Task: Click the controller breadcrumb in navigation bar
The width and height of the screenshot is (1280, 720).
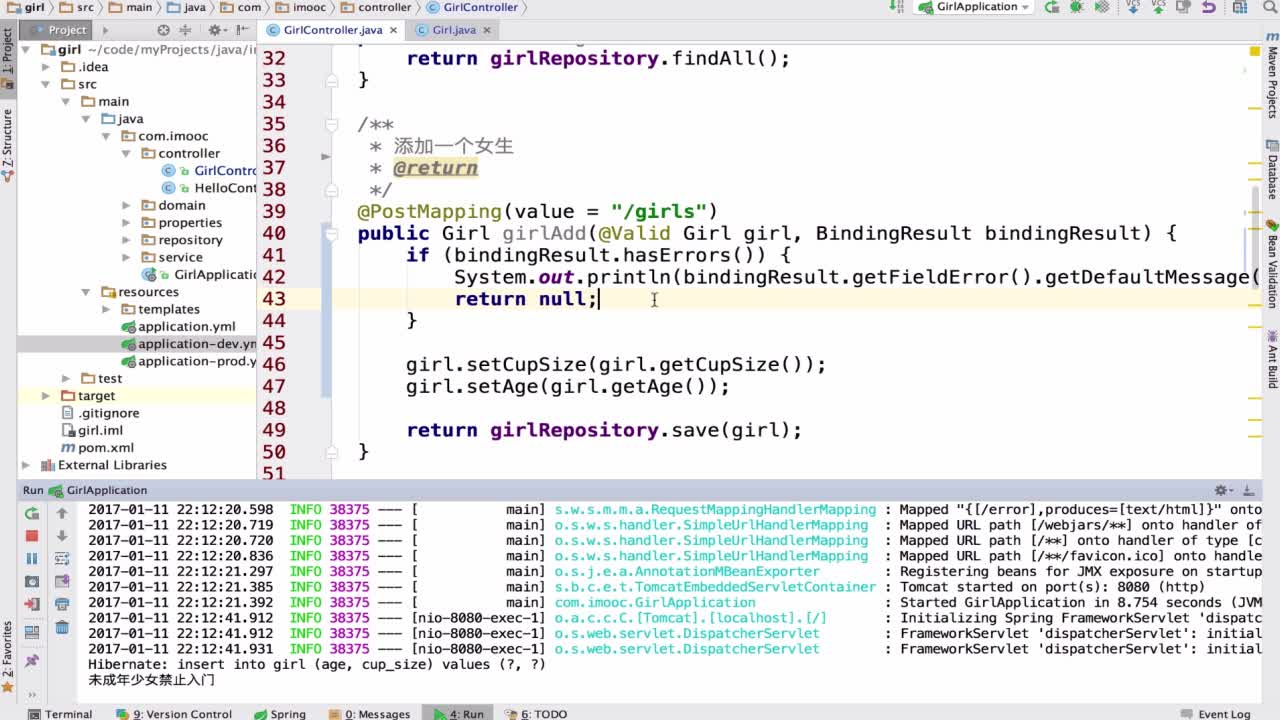Action: (376, 7)
